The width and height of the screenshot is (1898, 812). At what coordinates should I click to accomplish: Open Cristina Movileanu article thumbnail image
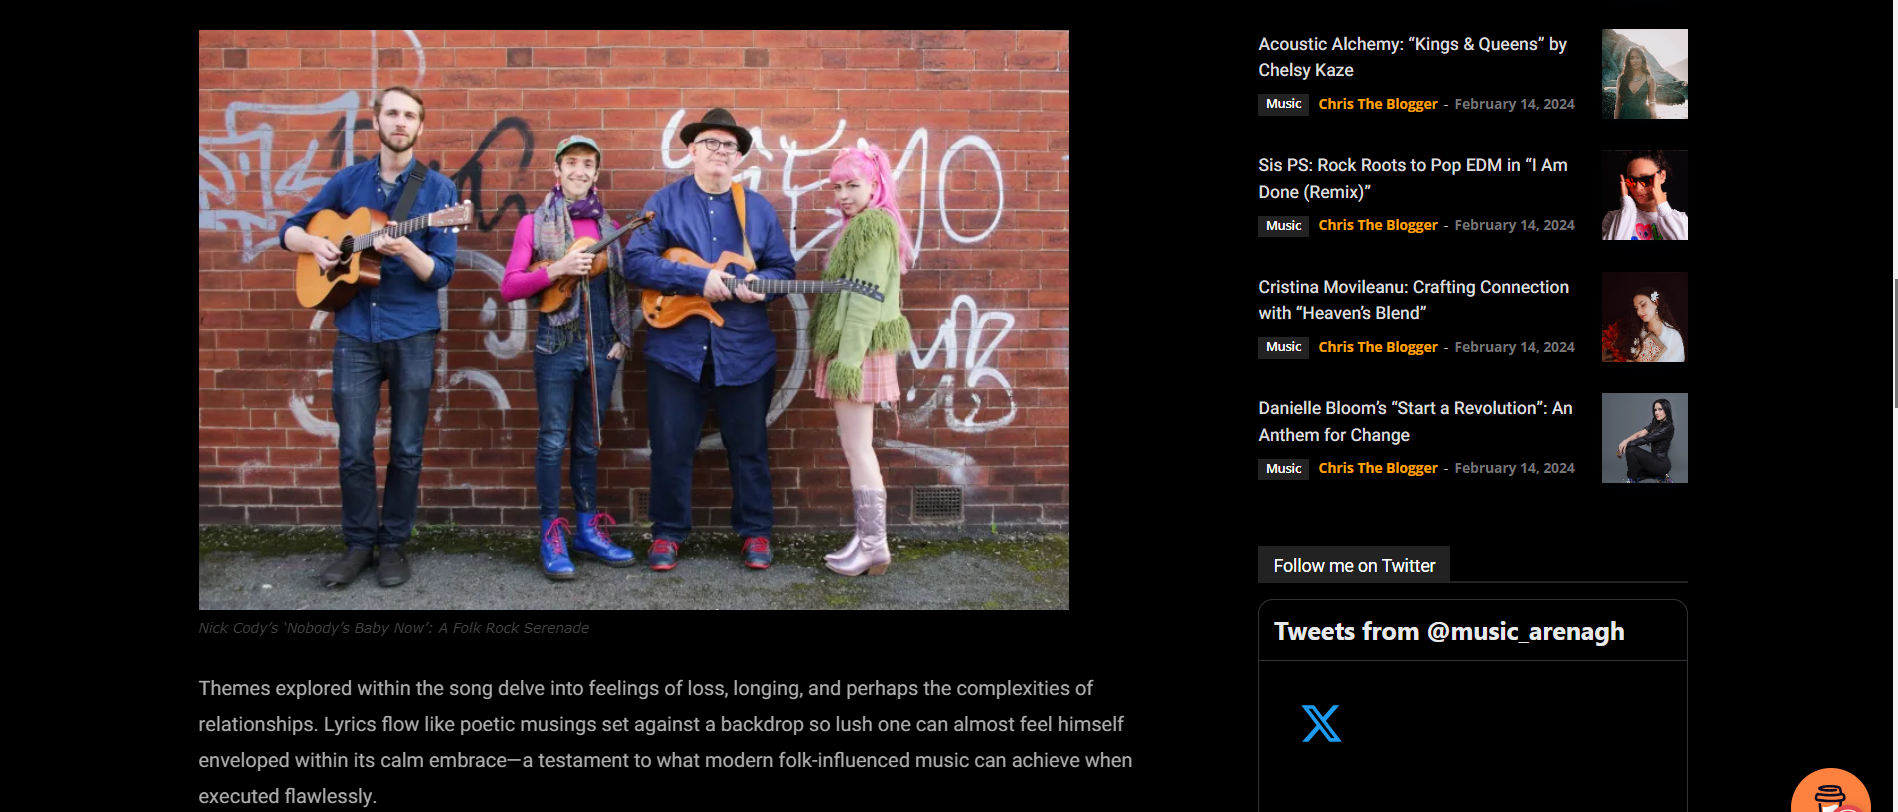pos(1644,317)
